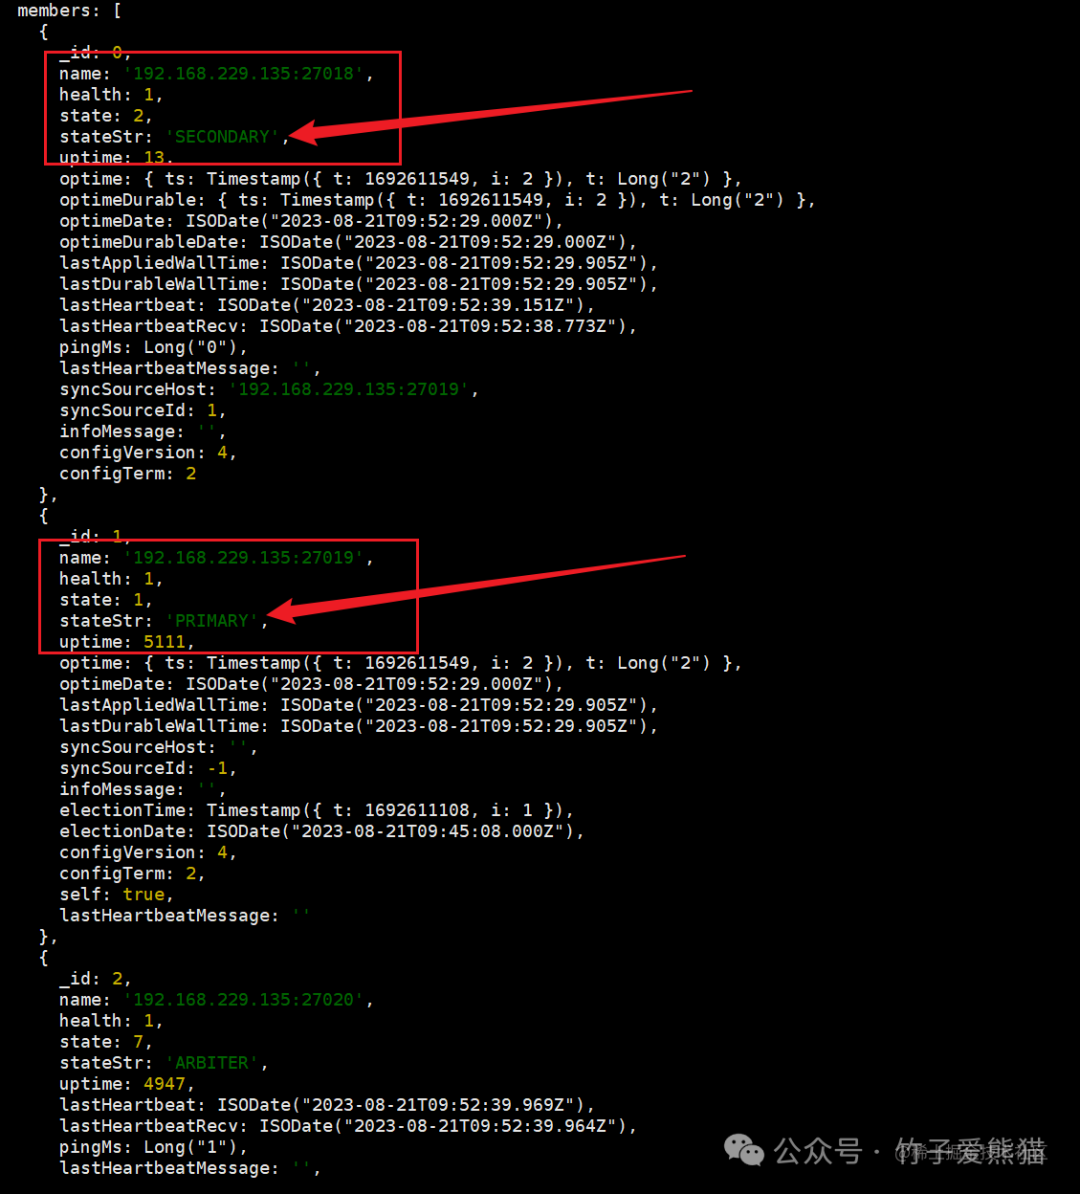This screenshot has height=1194, width=1080.
Task: Click the 'state: 7,' line
Action: click(x=106, y=1042)
